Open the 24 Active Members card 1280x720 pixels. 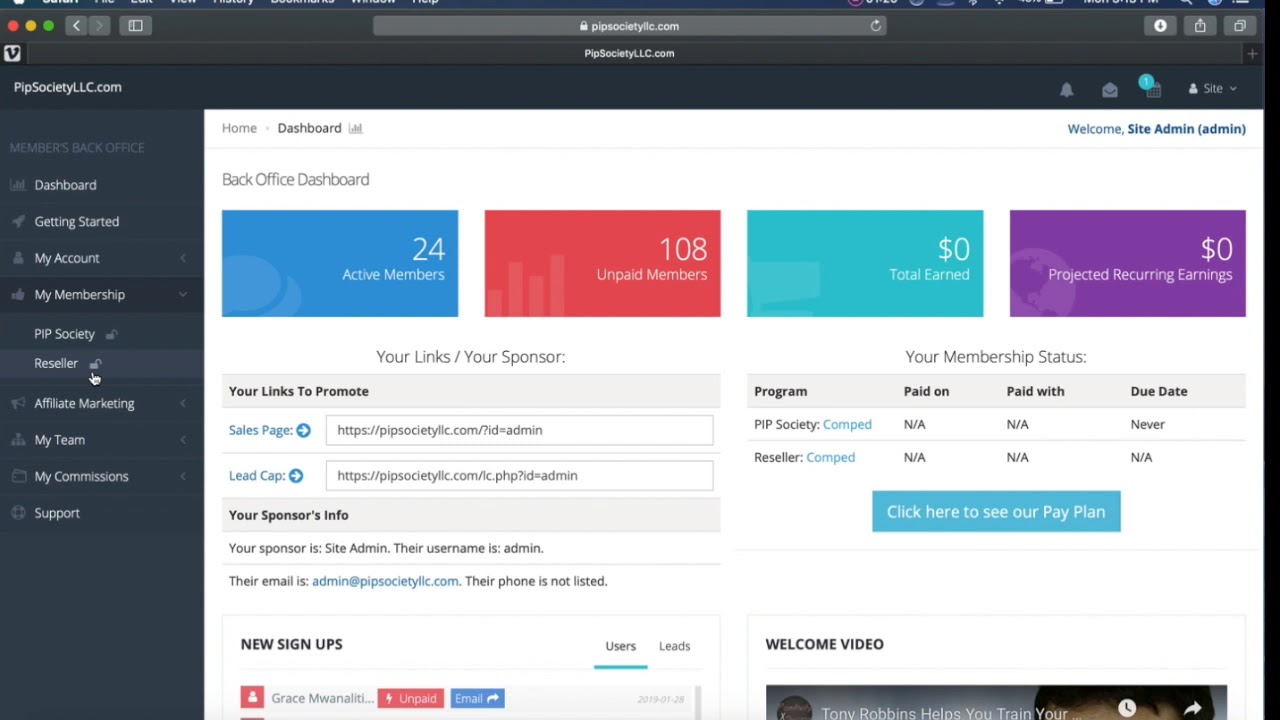[x=340, y=263]
